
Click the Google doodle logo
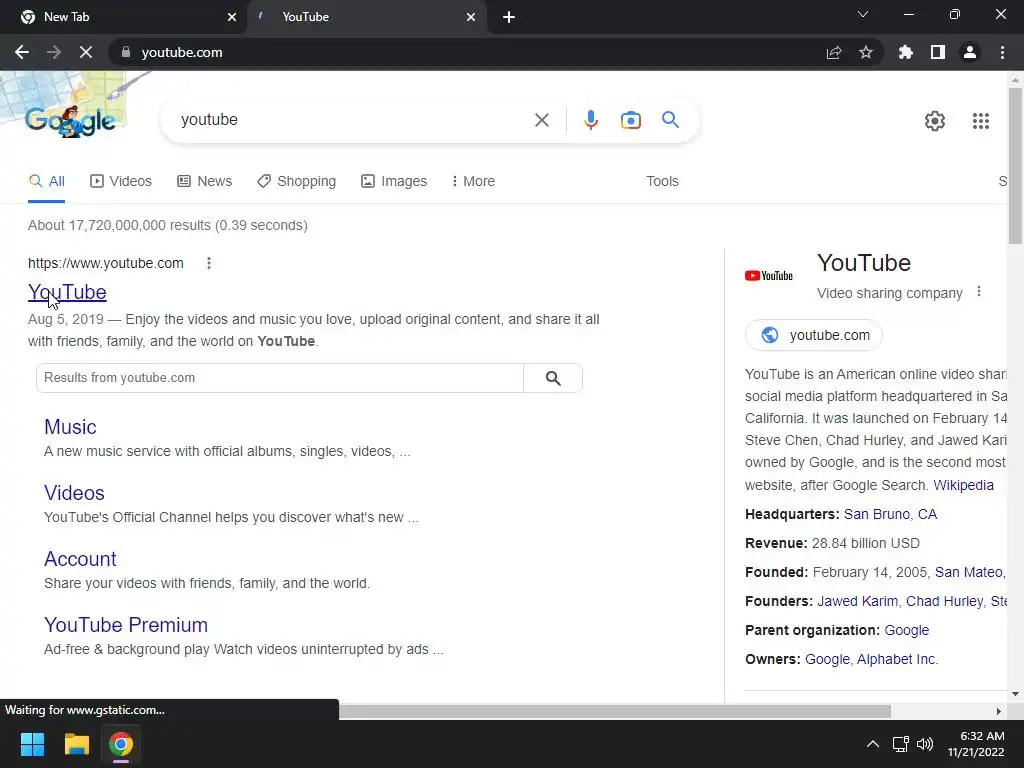(71, 120)
